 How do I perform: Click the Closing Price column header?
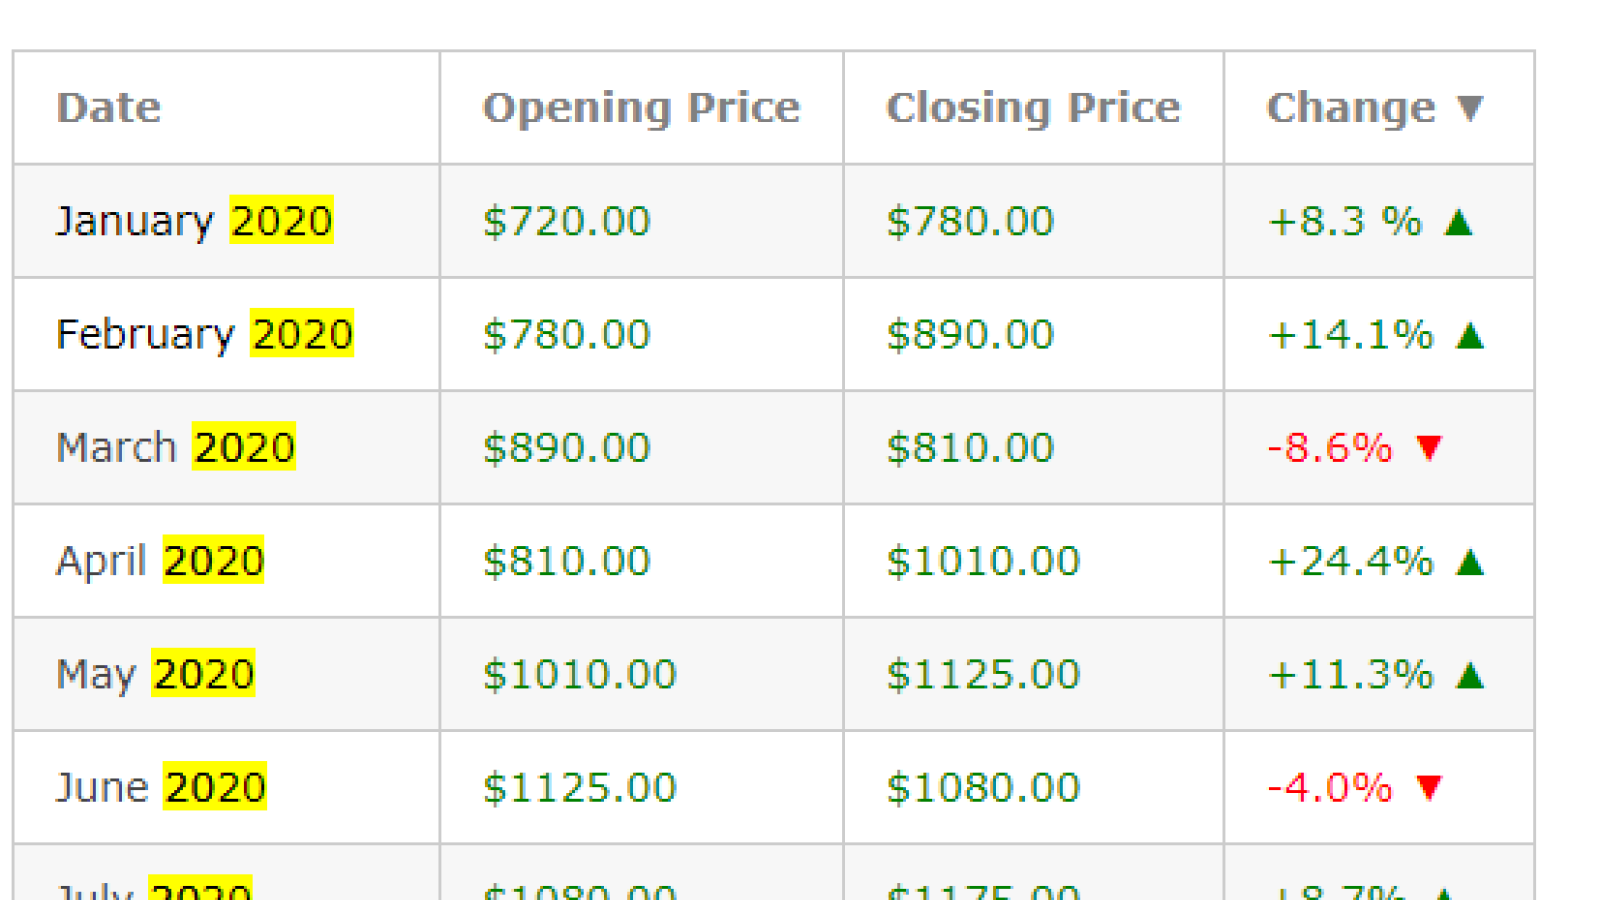point(1033,107)
